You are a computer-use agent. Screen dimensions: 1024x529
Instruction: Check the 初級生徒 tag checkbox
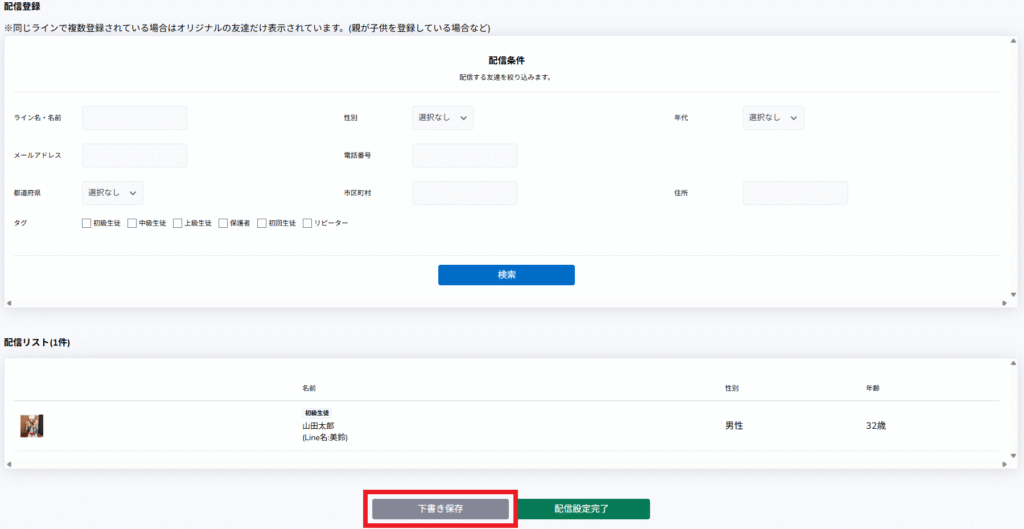tap(87, 223)
